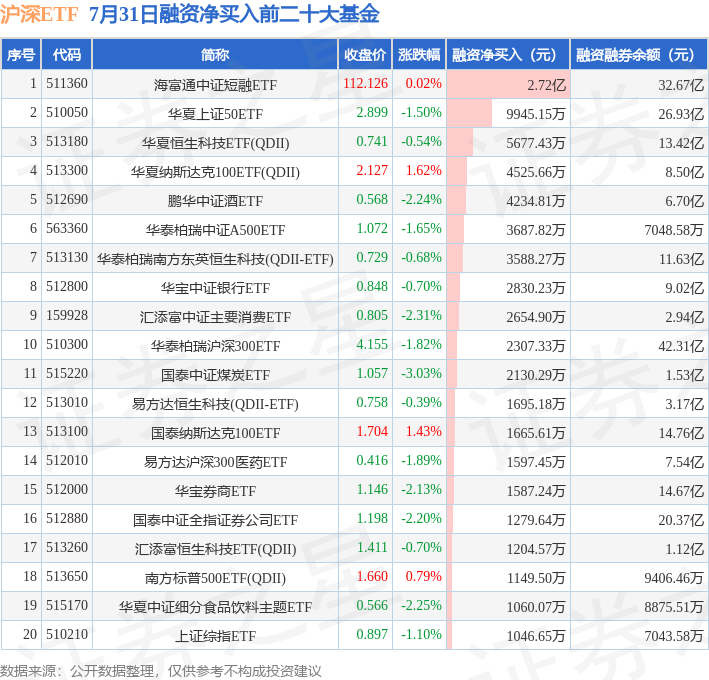This screenshot has height=680, width=709.
Task: Select 华宝券商ETF name cell
Action: point(215,490)
